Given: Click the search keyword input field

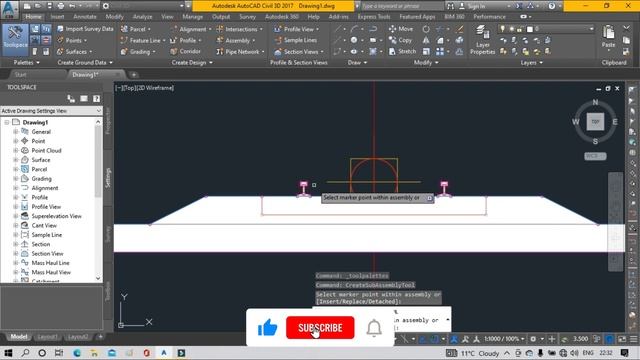Looking at the screenshot, I should tap(402, 6).
